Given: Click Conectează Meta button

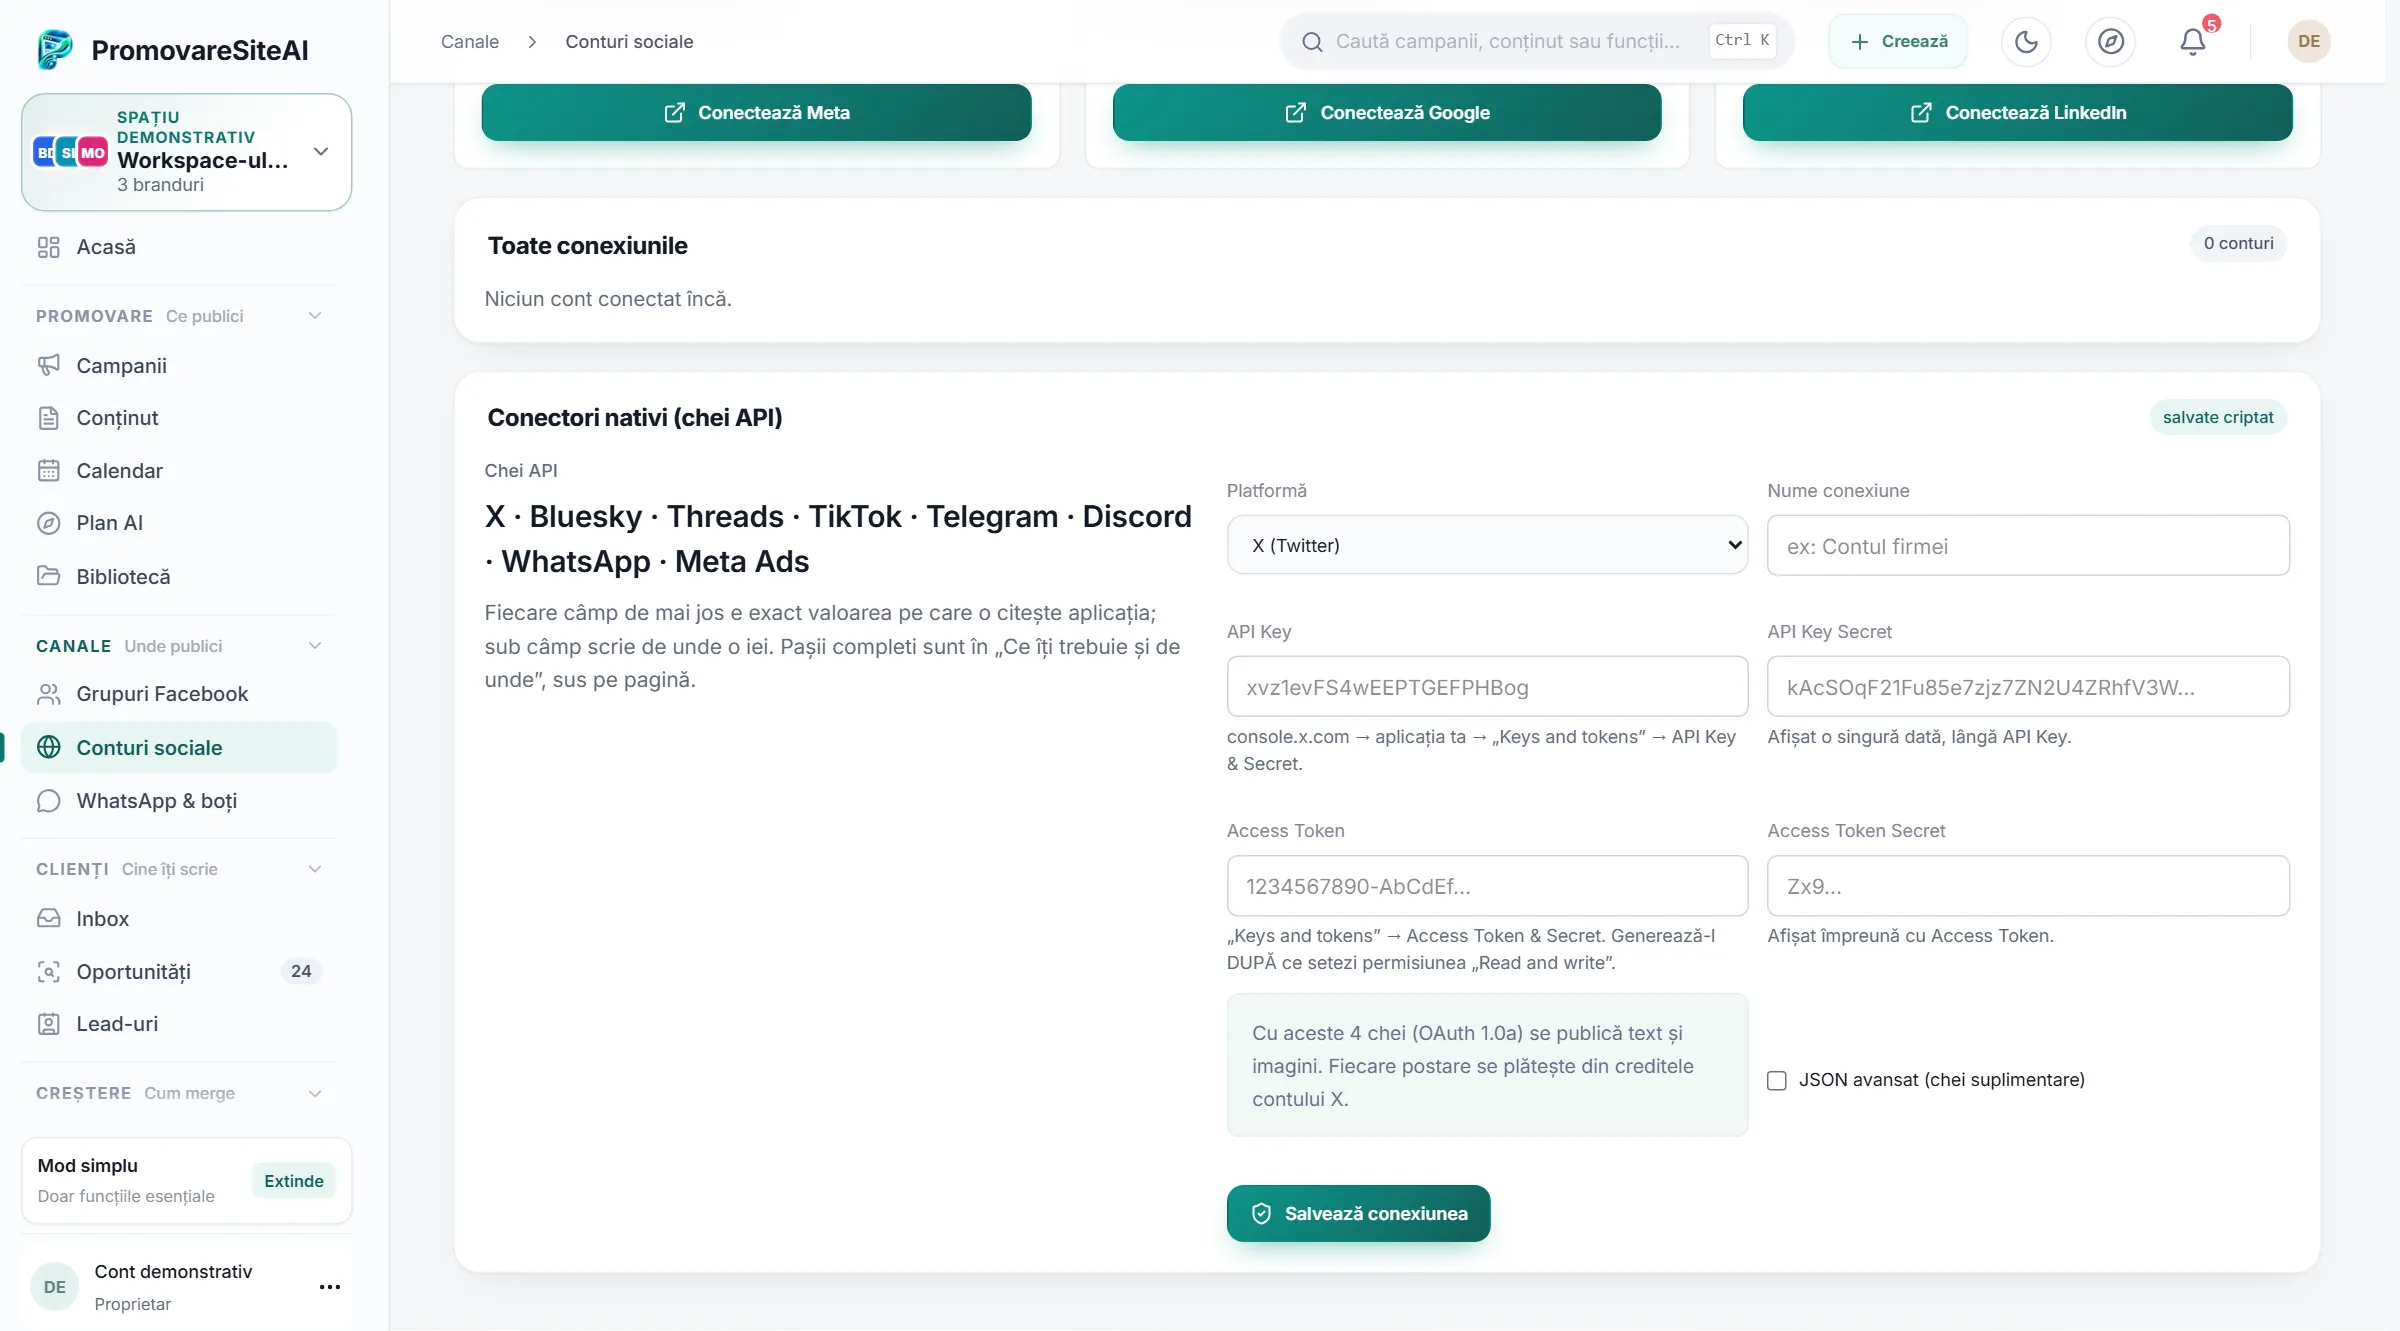Looking at the screenshot, I should pos(756,112).
